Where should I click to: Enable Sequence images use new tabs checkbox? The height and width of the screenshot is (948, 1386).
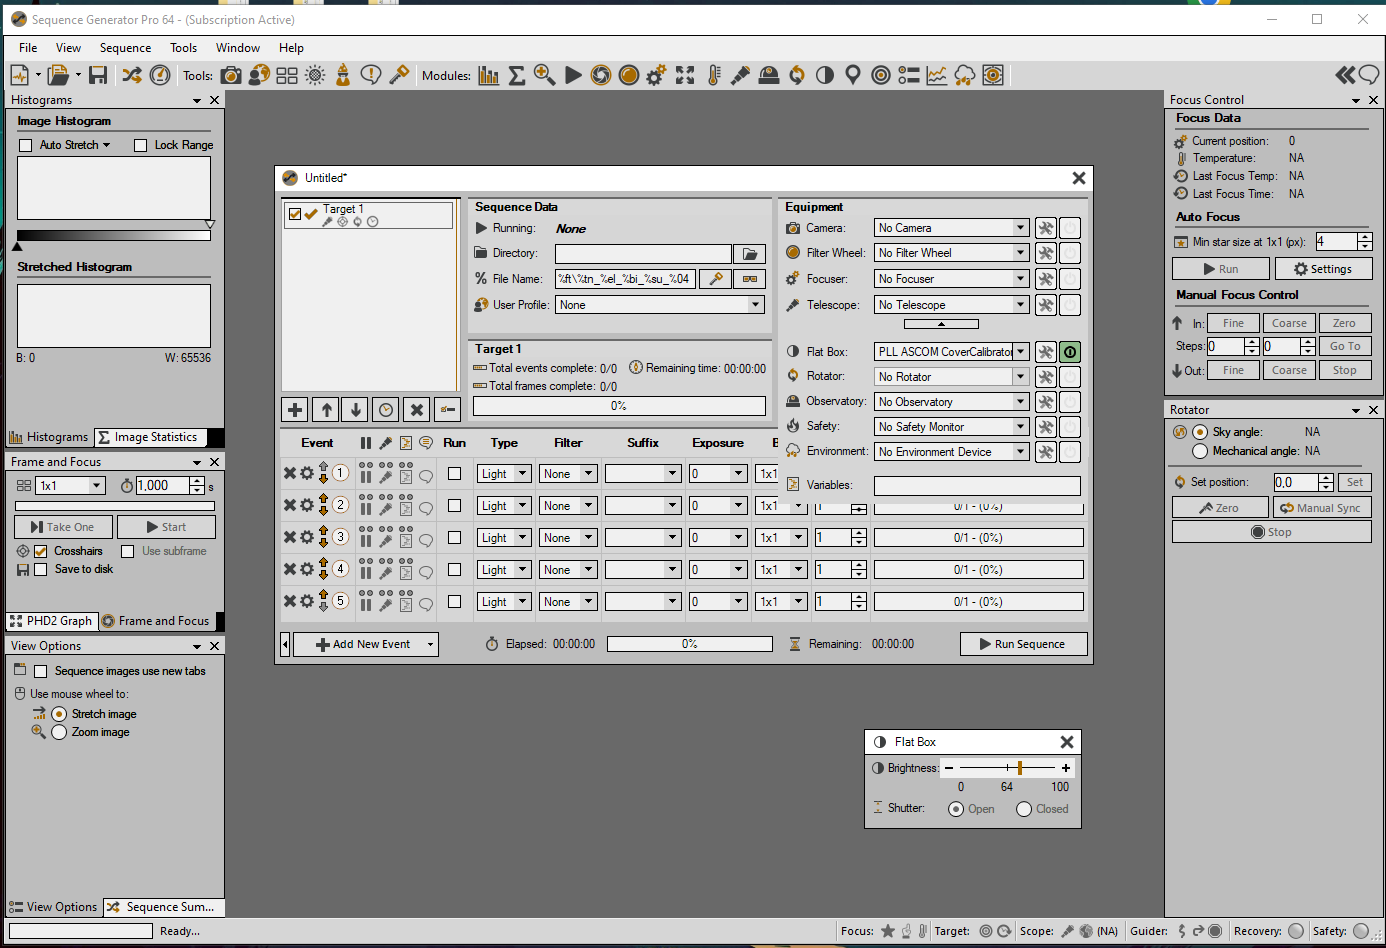pyautogui.click(x=41, y=671)
